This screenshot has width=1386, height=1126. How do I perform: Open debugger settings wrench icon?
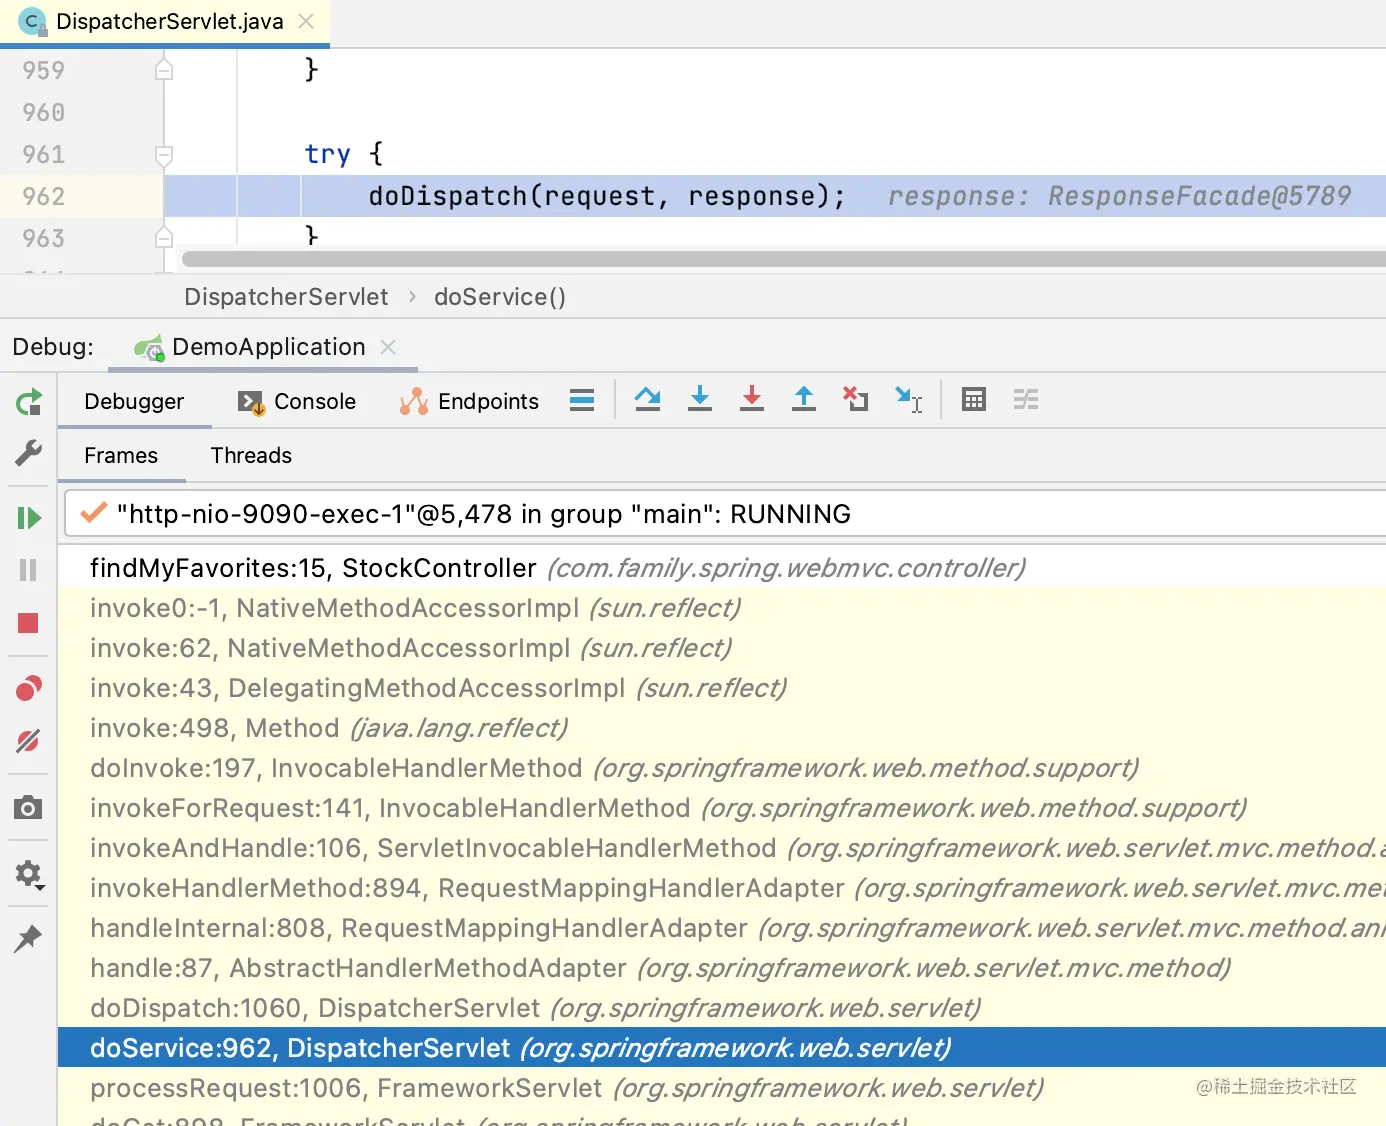pos(28,453)
